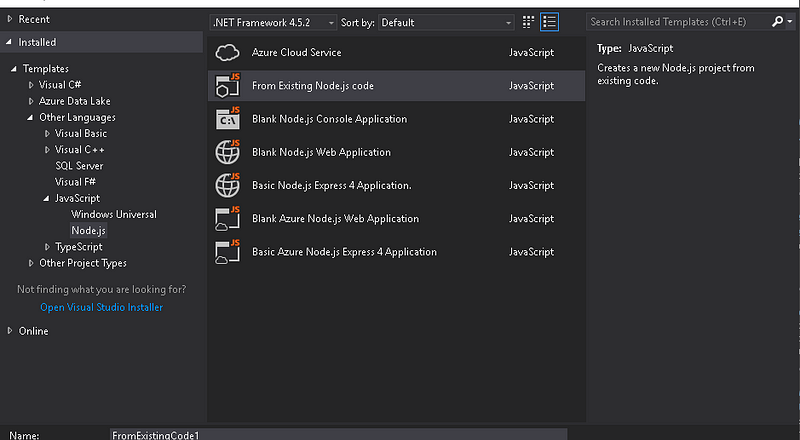Viewport: 800px width, 440px height.
Task: Click JavaScript label in Blank Node.js Console row
Action: (x=531, y=119)
